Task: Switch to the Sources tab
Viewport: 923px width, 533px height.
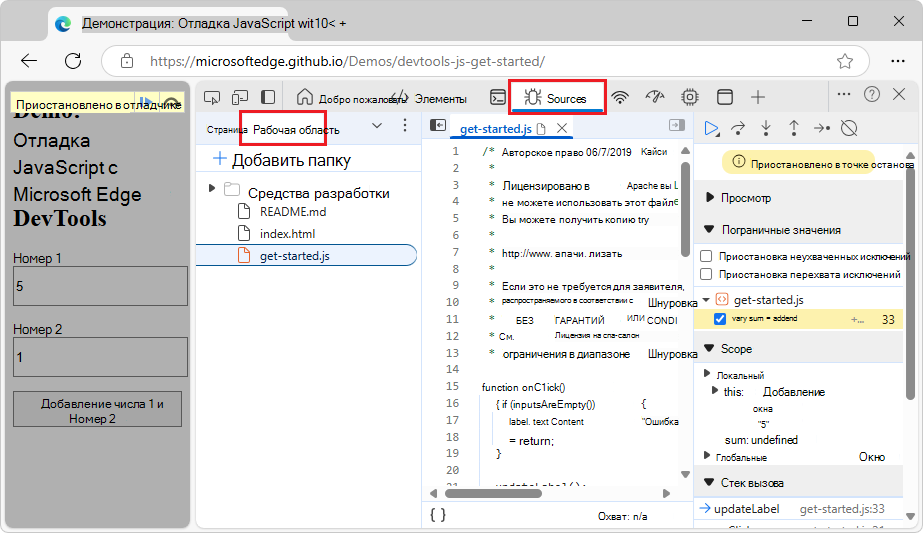Action: click(557, 98)
